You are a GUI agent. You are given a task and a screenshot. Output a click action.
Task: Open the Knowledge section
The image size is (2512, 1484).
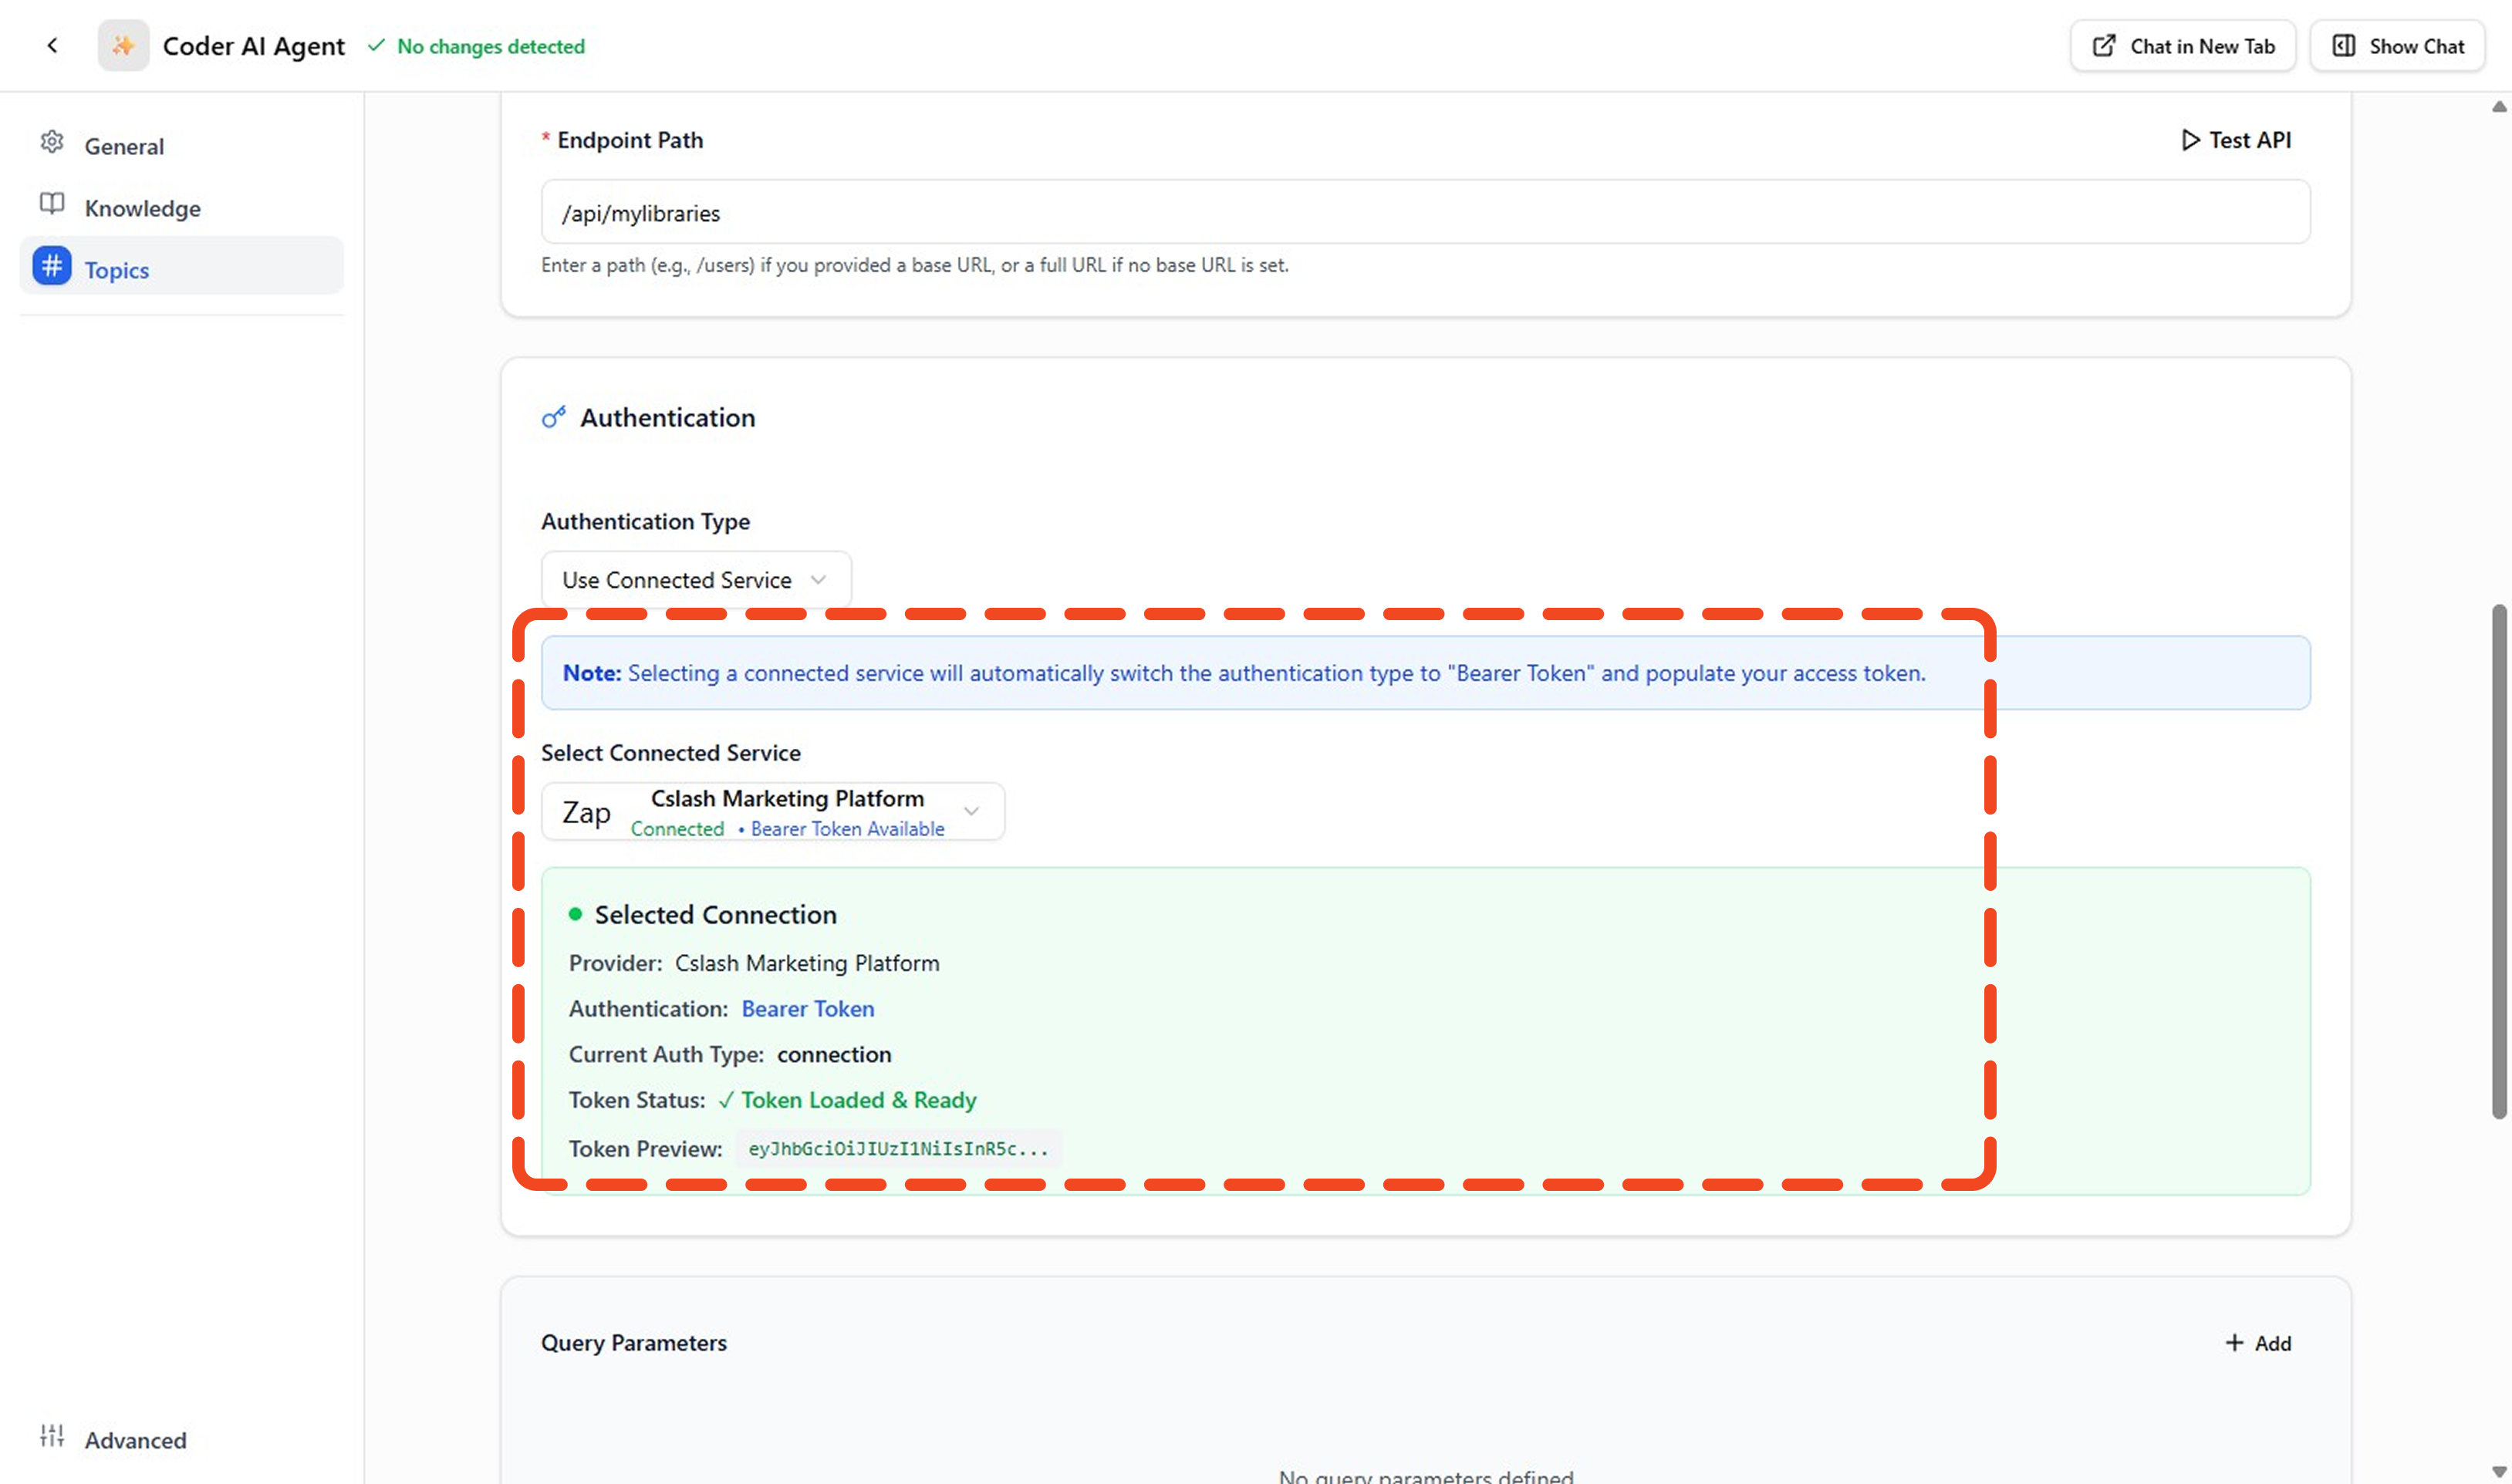(x=142, y=208)
